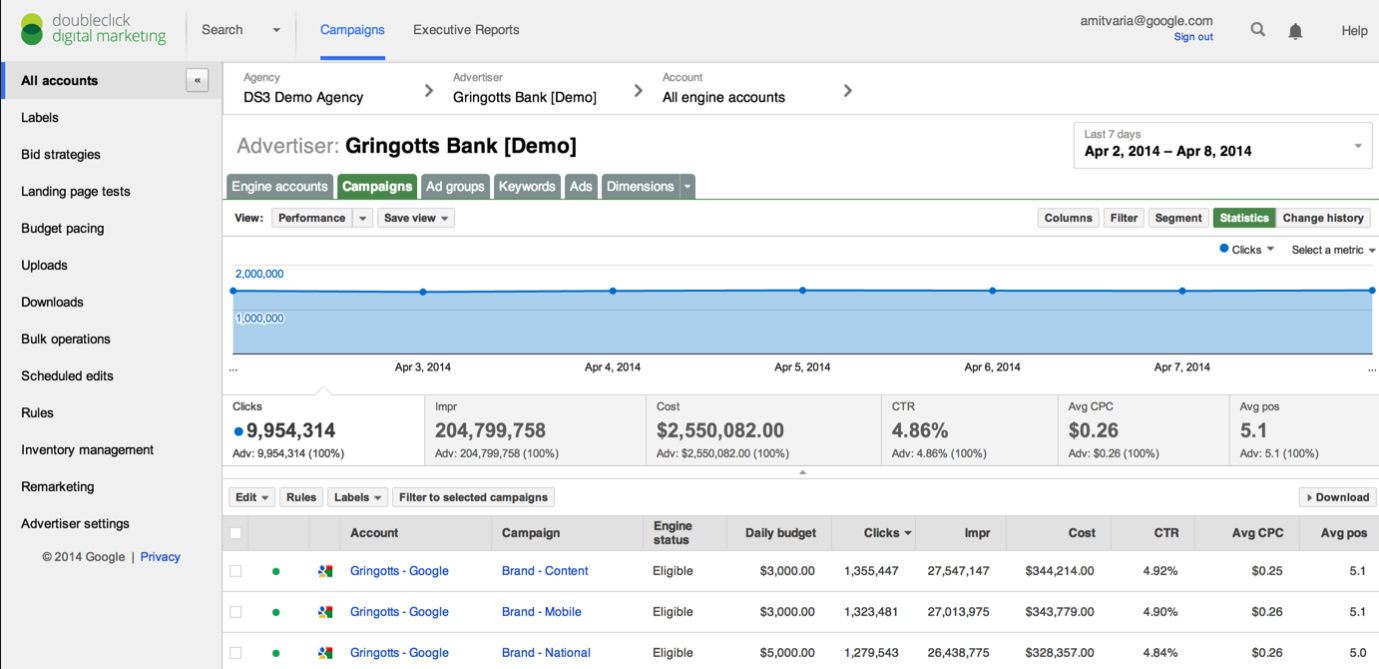Select the Cost summary metric tile
This screenshot has height=669, width=1379.
[764, 430]
